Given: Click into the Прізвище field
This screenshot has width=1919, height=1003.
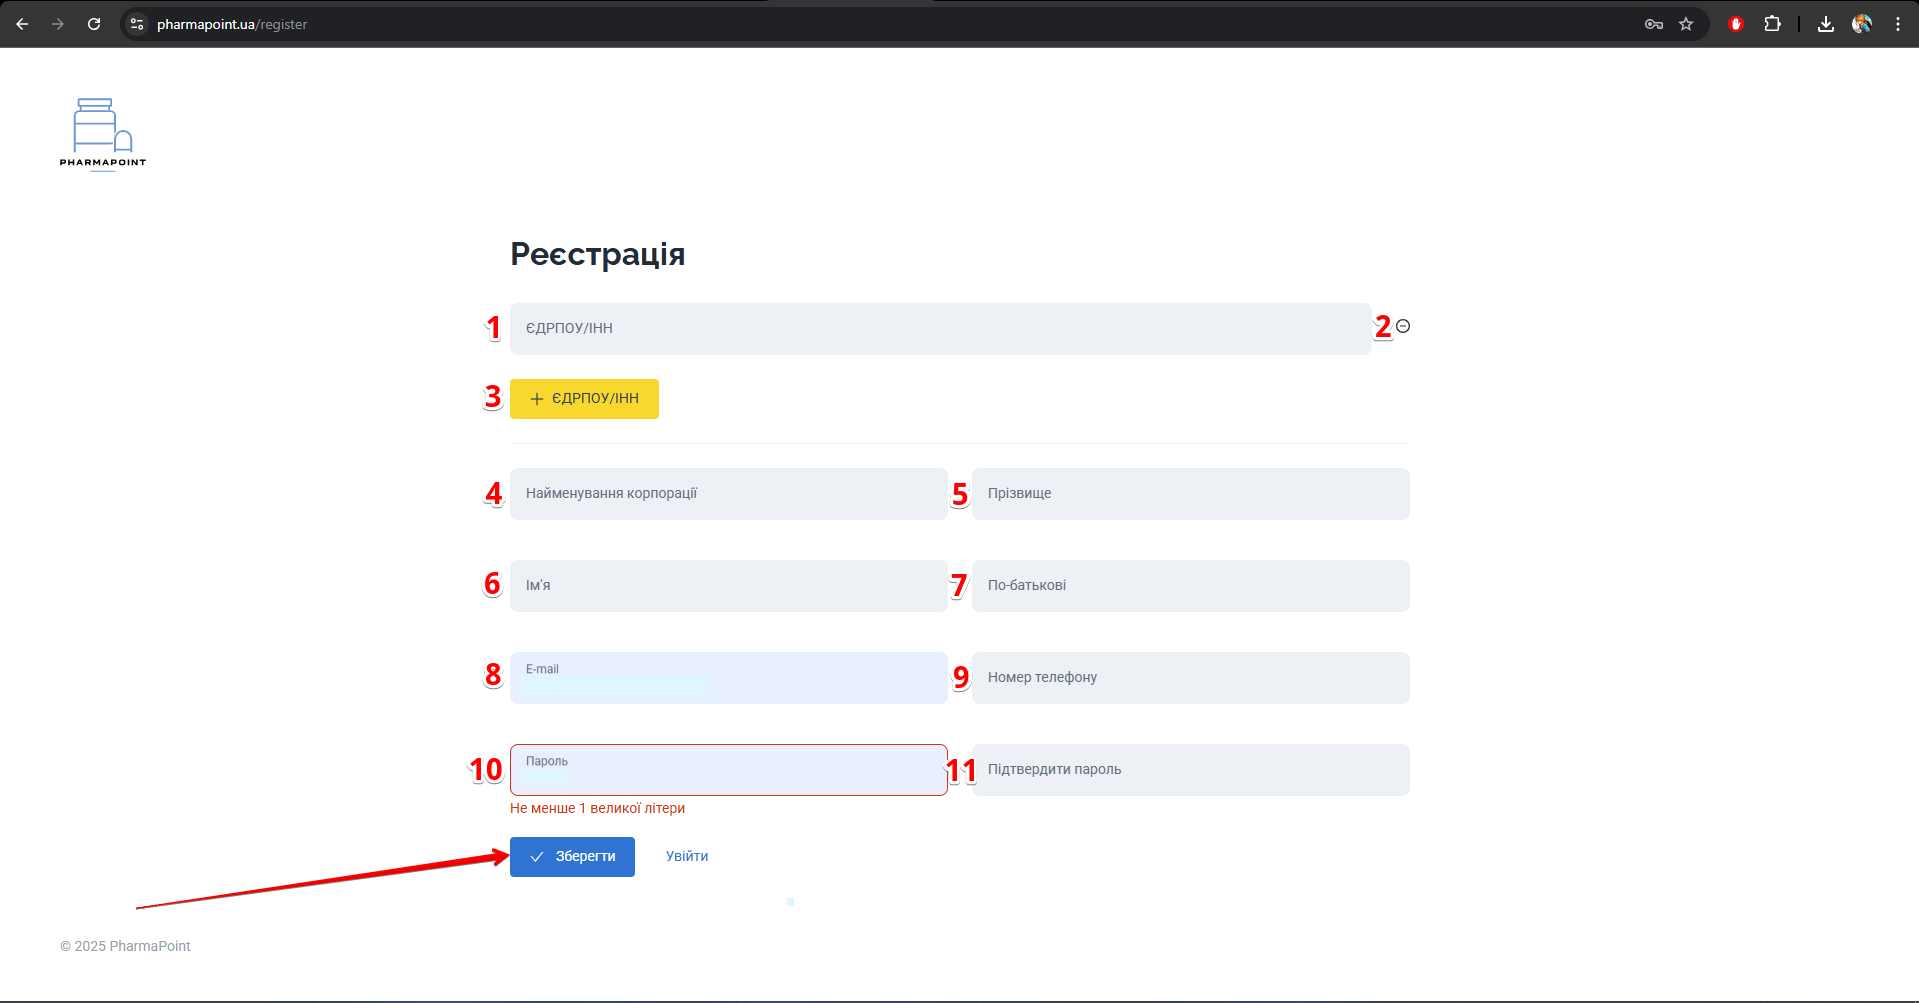Looking at the screenshot, I should click(1190, 494).
